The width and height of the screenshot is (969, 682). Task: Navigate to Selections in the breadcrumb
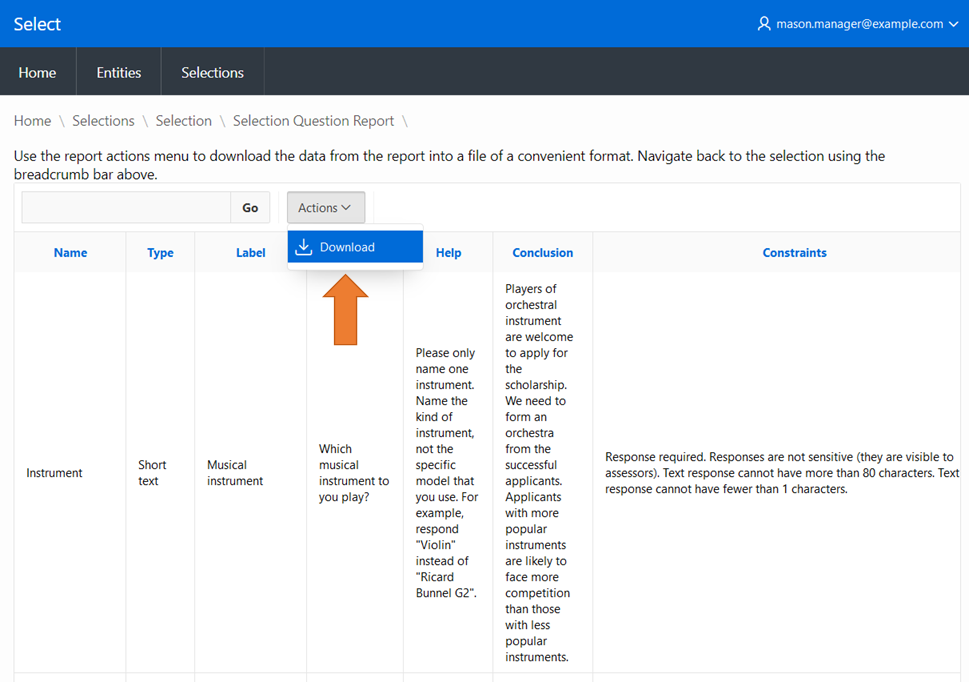tap(103, 121)
